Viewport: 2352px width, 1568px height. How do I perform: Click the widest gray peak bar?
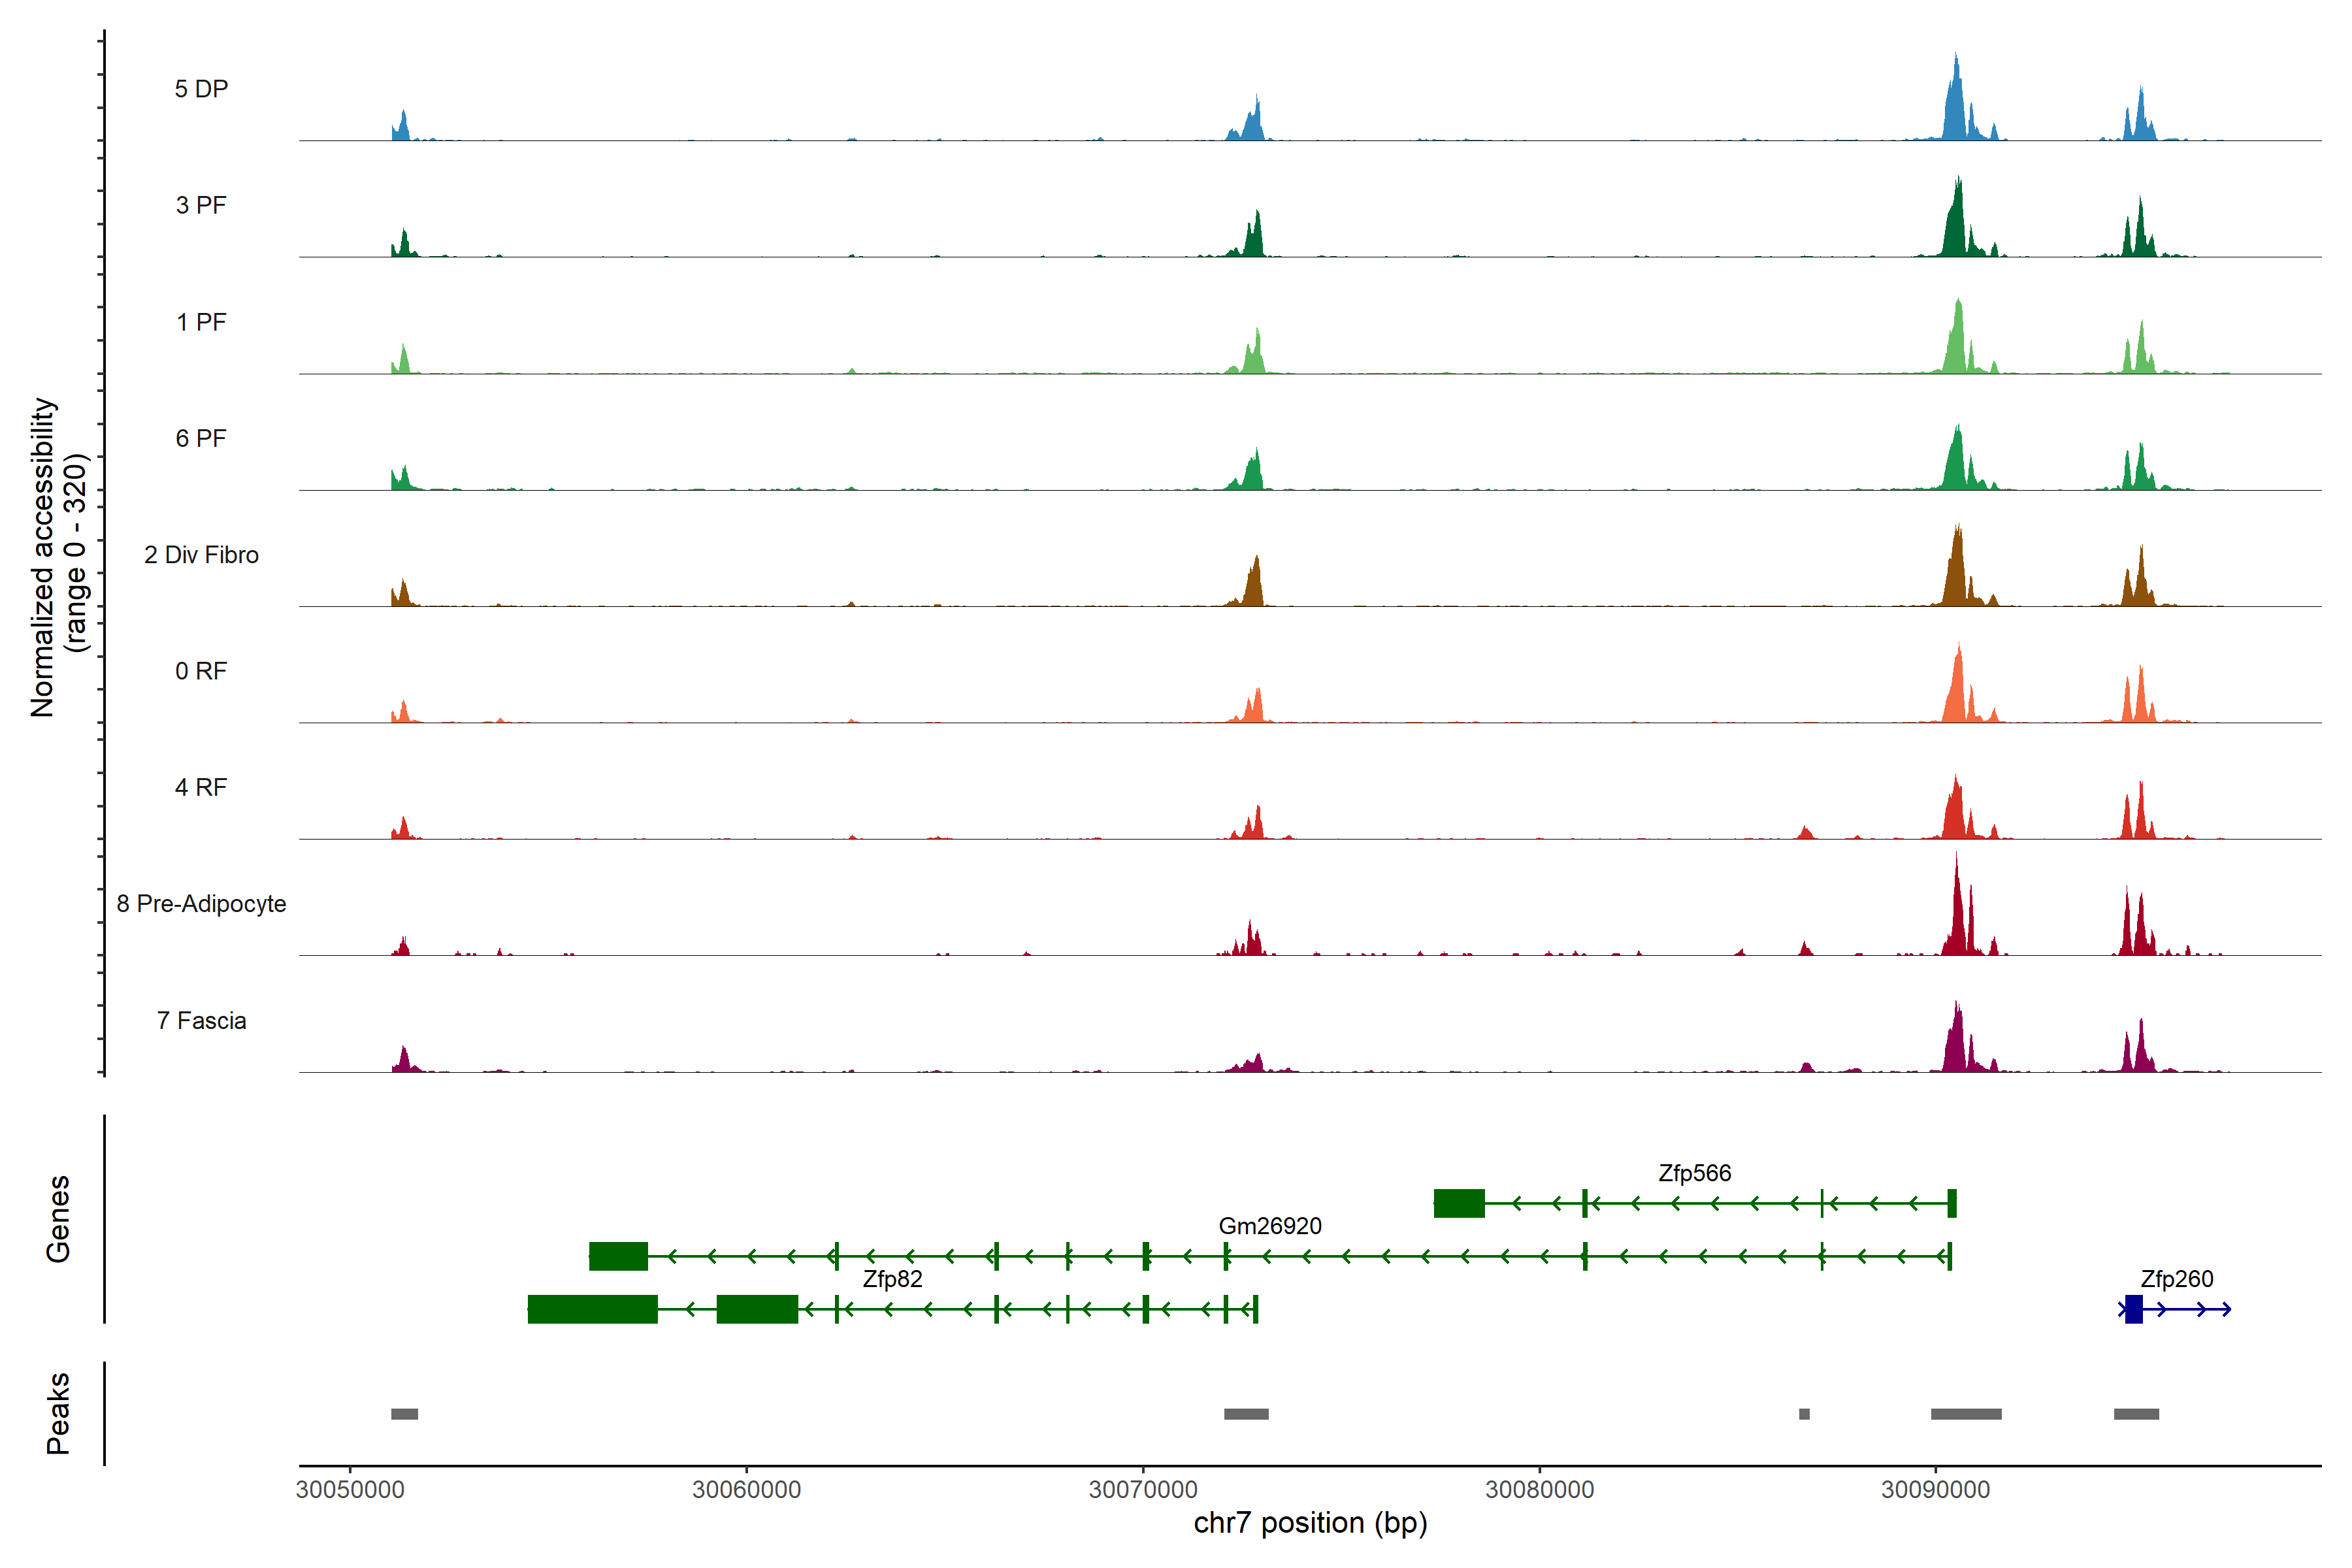tap(1966, 1414)
